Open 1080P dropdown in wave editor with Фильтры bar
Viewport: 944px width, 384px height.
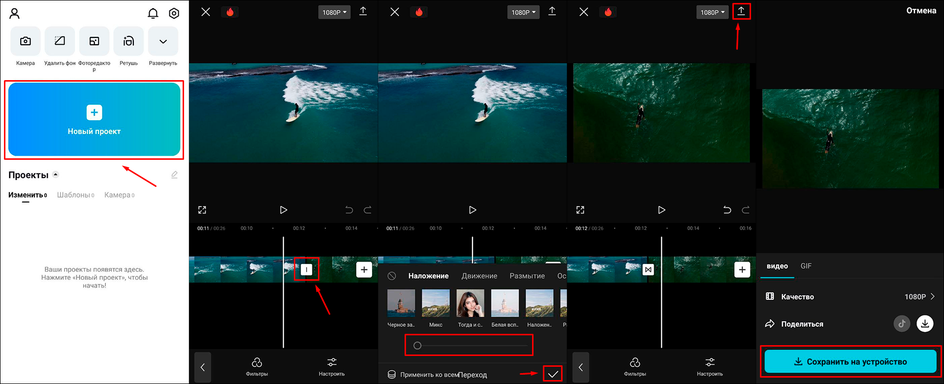335,12
